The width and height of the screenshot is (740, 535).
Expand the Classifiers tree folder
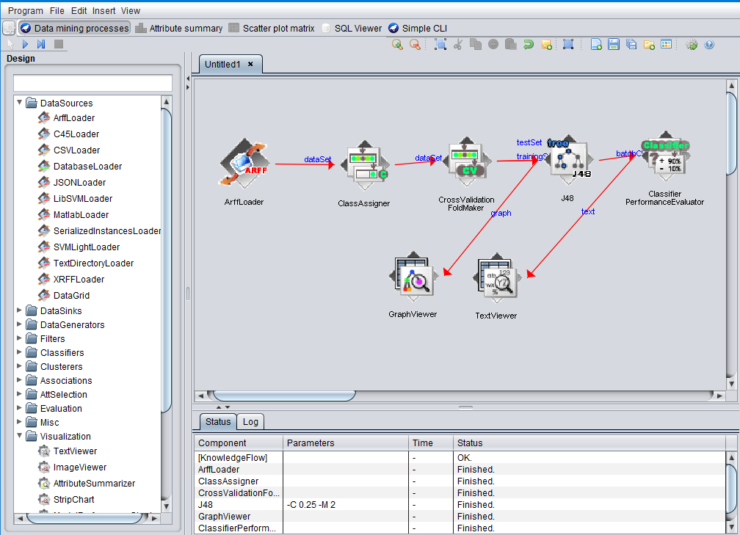[x=19, y=353]
